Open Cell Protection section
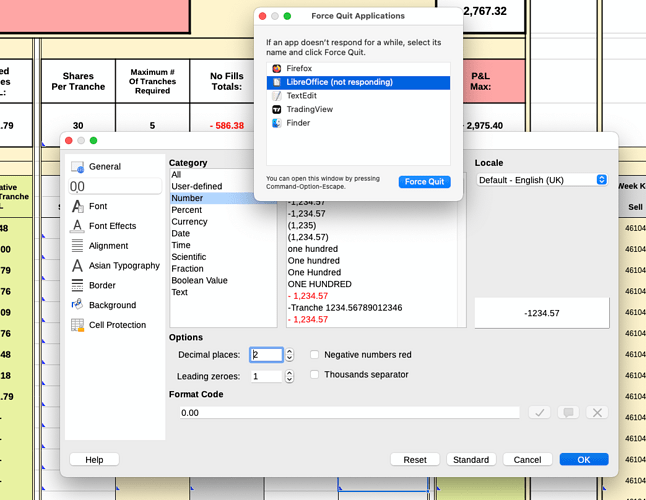646x500 pixels. coord(115,325)
